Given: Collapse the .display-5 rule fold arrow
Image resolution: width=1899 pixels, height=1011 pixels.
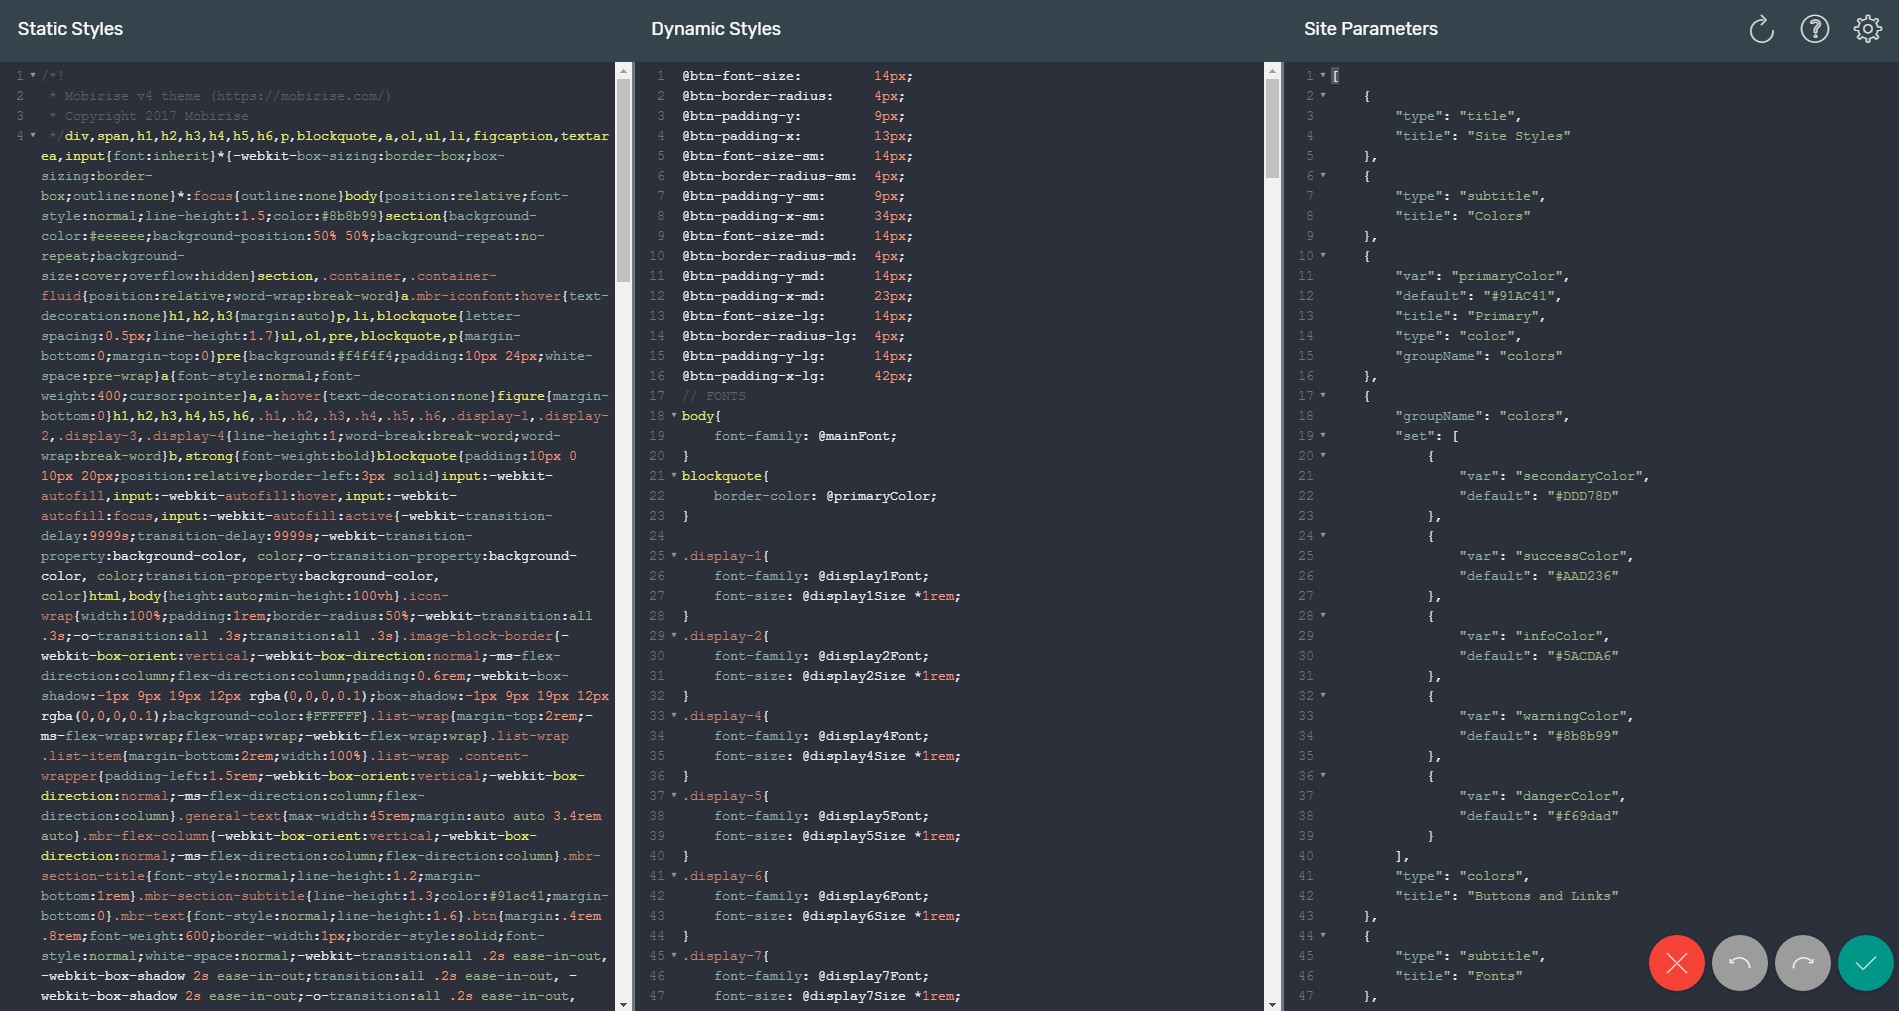Looking at the screenshot, I should pyautogui.click(x=673, y=795).
